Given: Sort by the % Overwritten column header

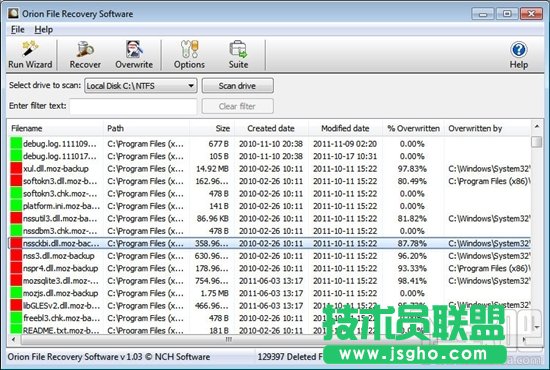Looking at the screenshot, I should (413, 128).
